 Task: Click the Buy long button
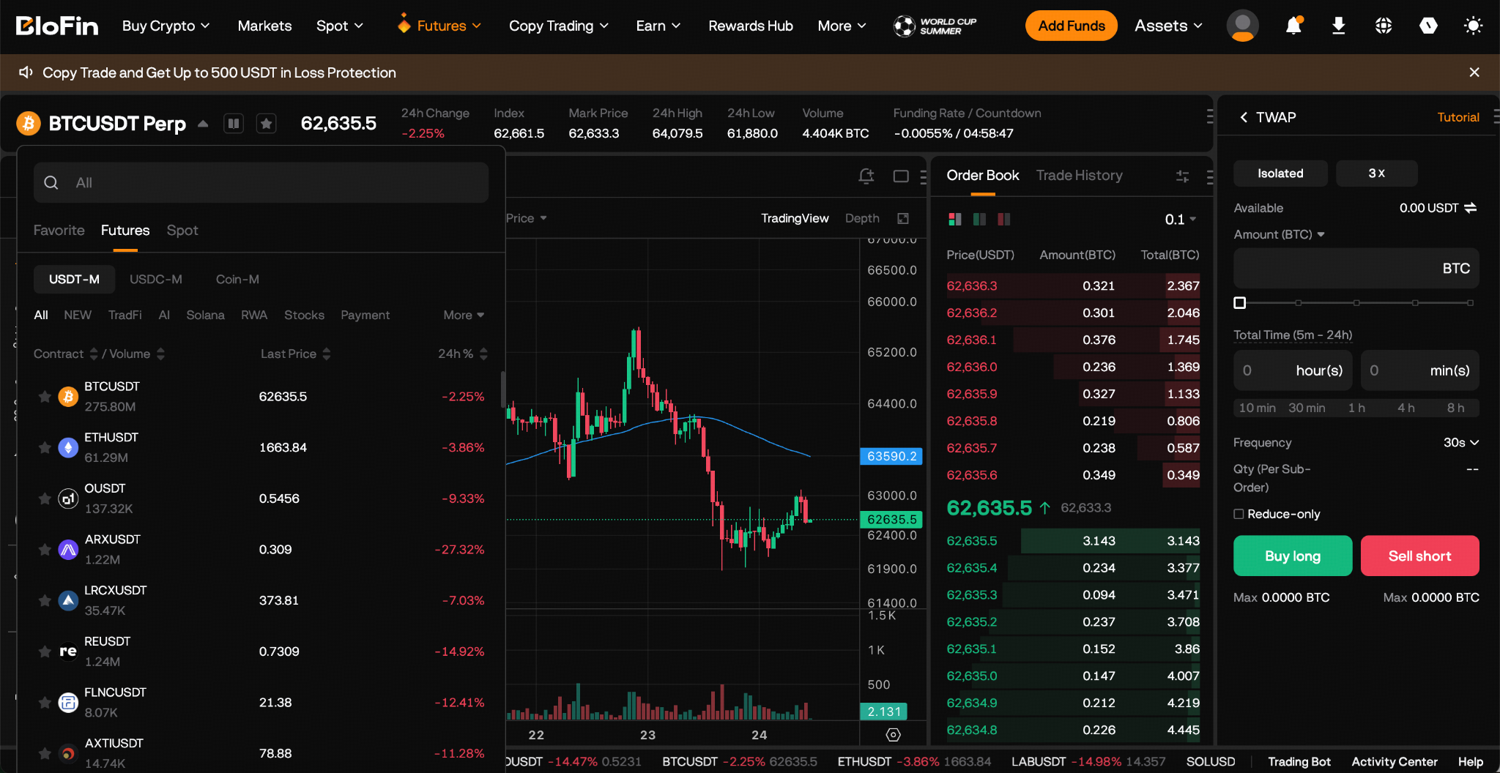[1293, 556]
